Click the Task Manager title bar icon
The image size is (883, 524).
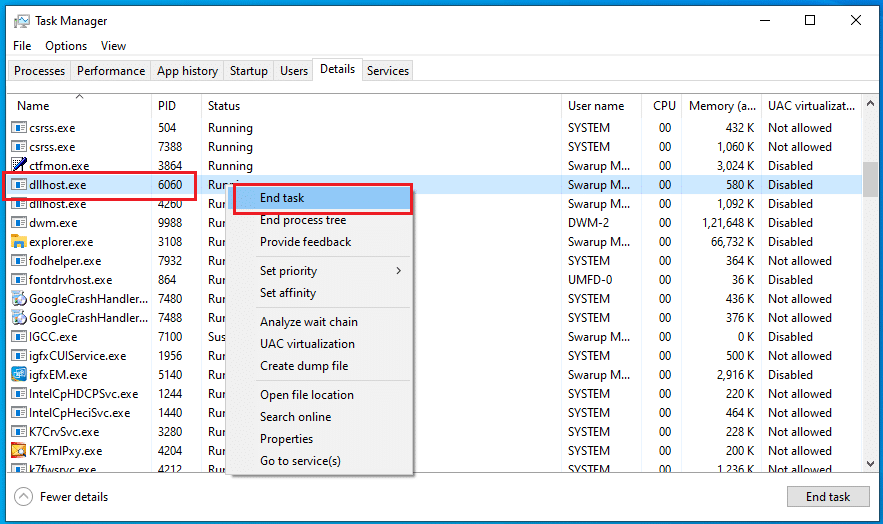point(21,21)
